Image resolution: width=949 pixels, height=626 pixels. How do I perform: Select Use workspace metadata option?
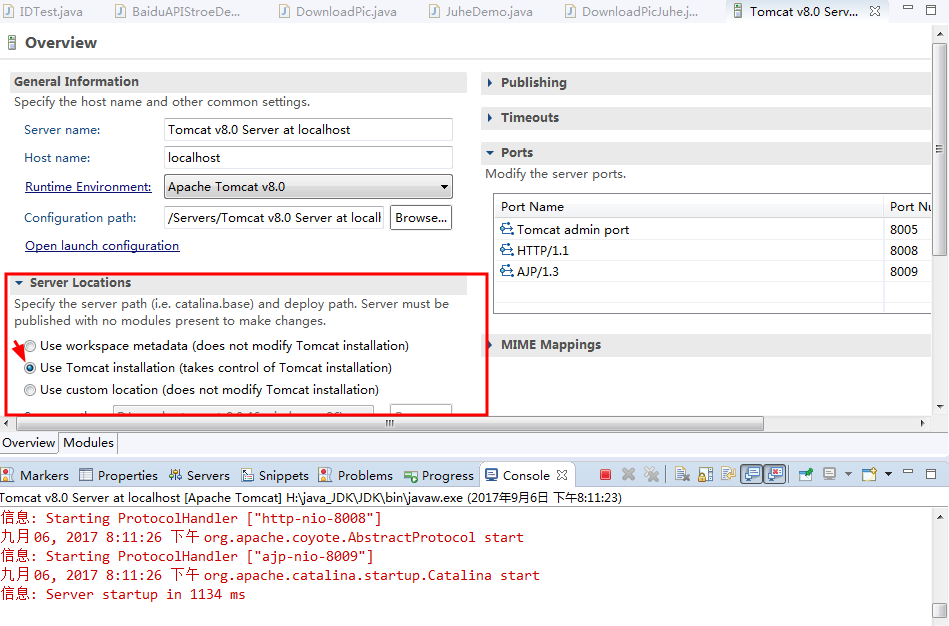[30, 346]
